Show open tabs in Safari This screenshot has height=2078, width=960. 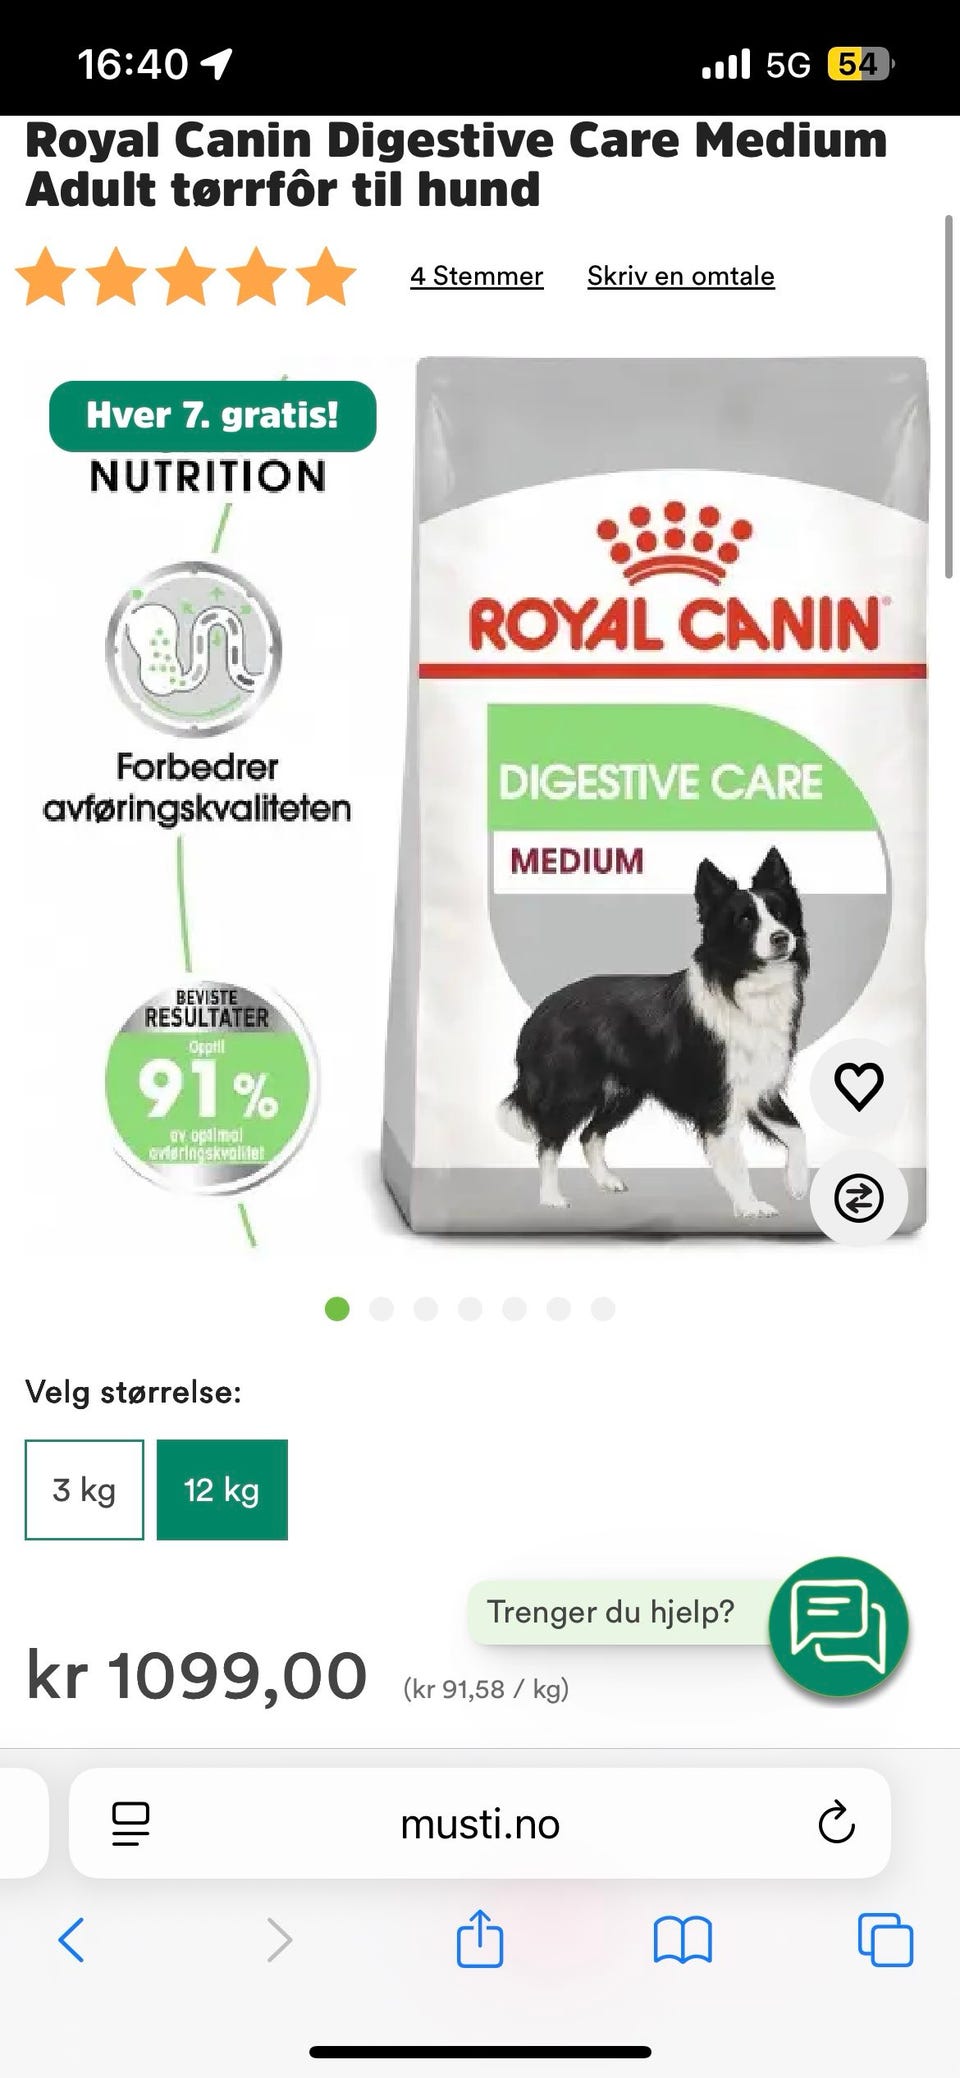(885, 1940)
